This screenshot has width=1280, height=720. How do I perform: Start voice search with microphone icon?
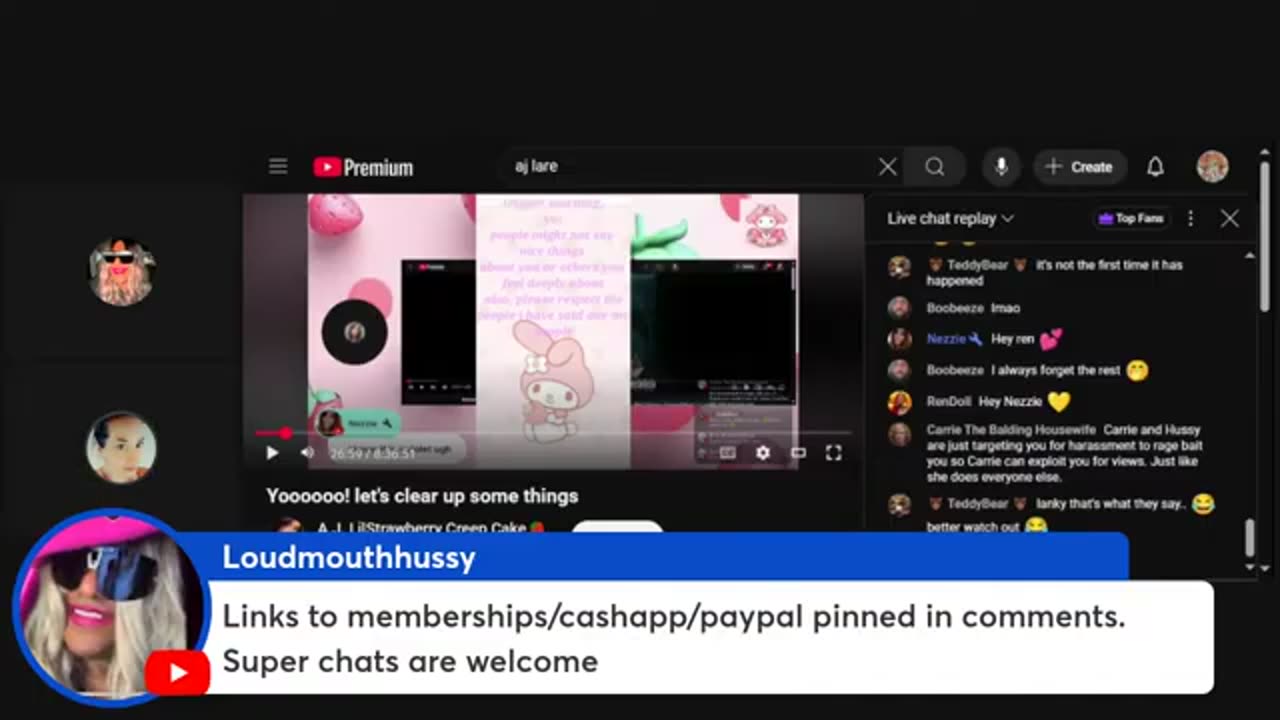coord(1001,167)
